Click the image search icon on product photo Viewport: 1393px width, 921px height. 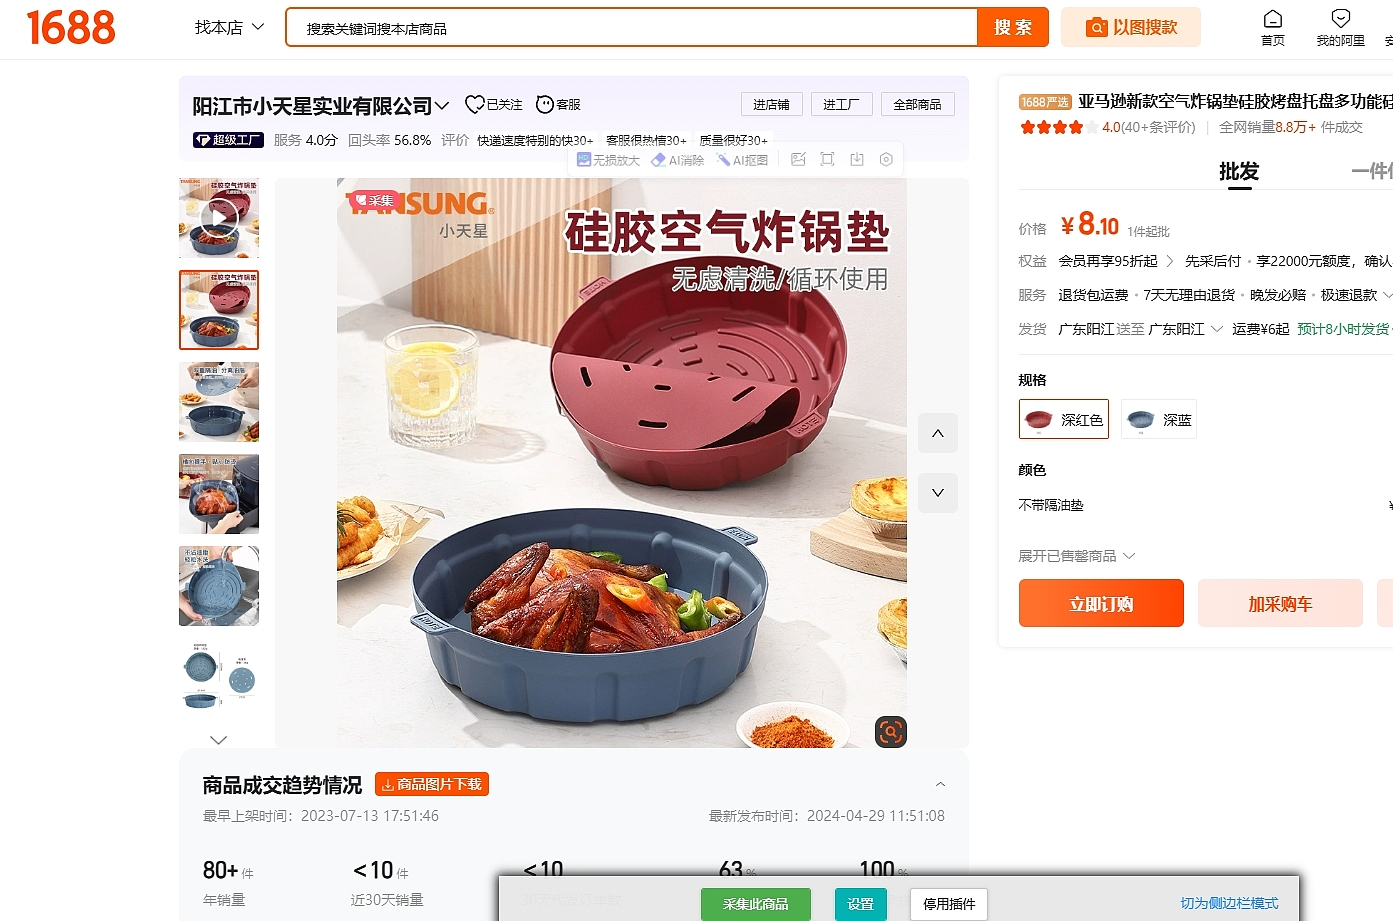(890, 732)
